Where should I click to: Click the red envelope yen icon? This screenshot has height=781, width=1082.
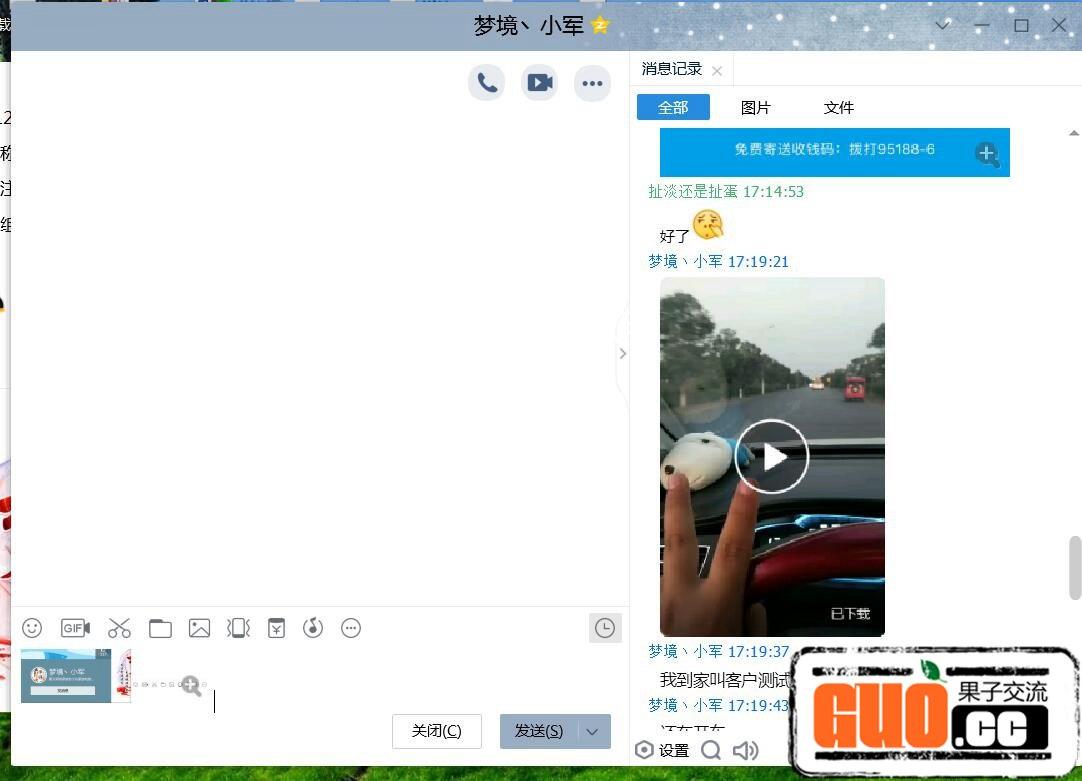click(277, 628)
